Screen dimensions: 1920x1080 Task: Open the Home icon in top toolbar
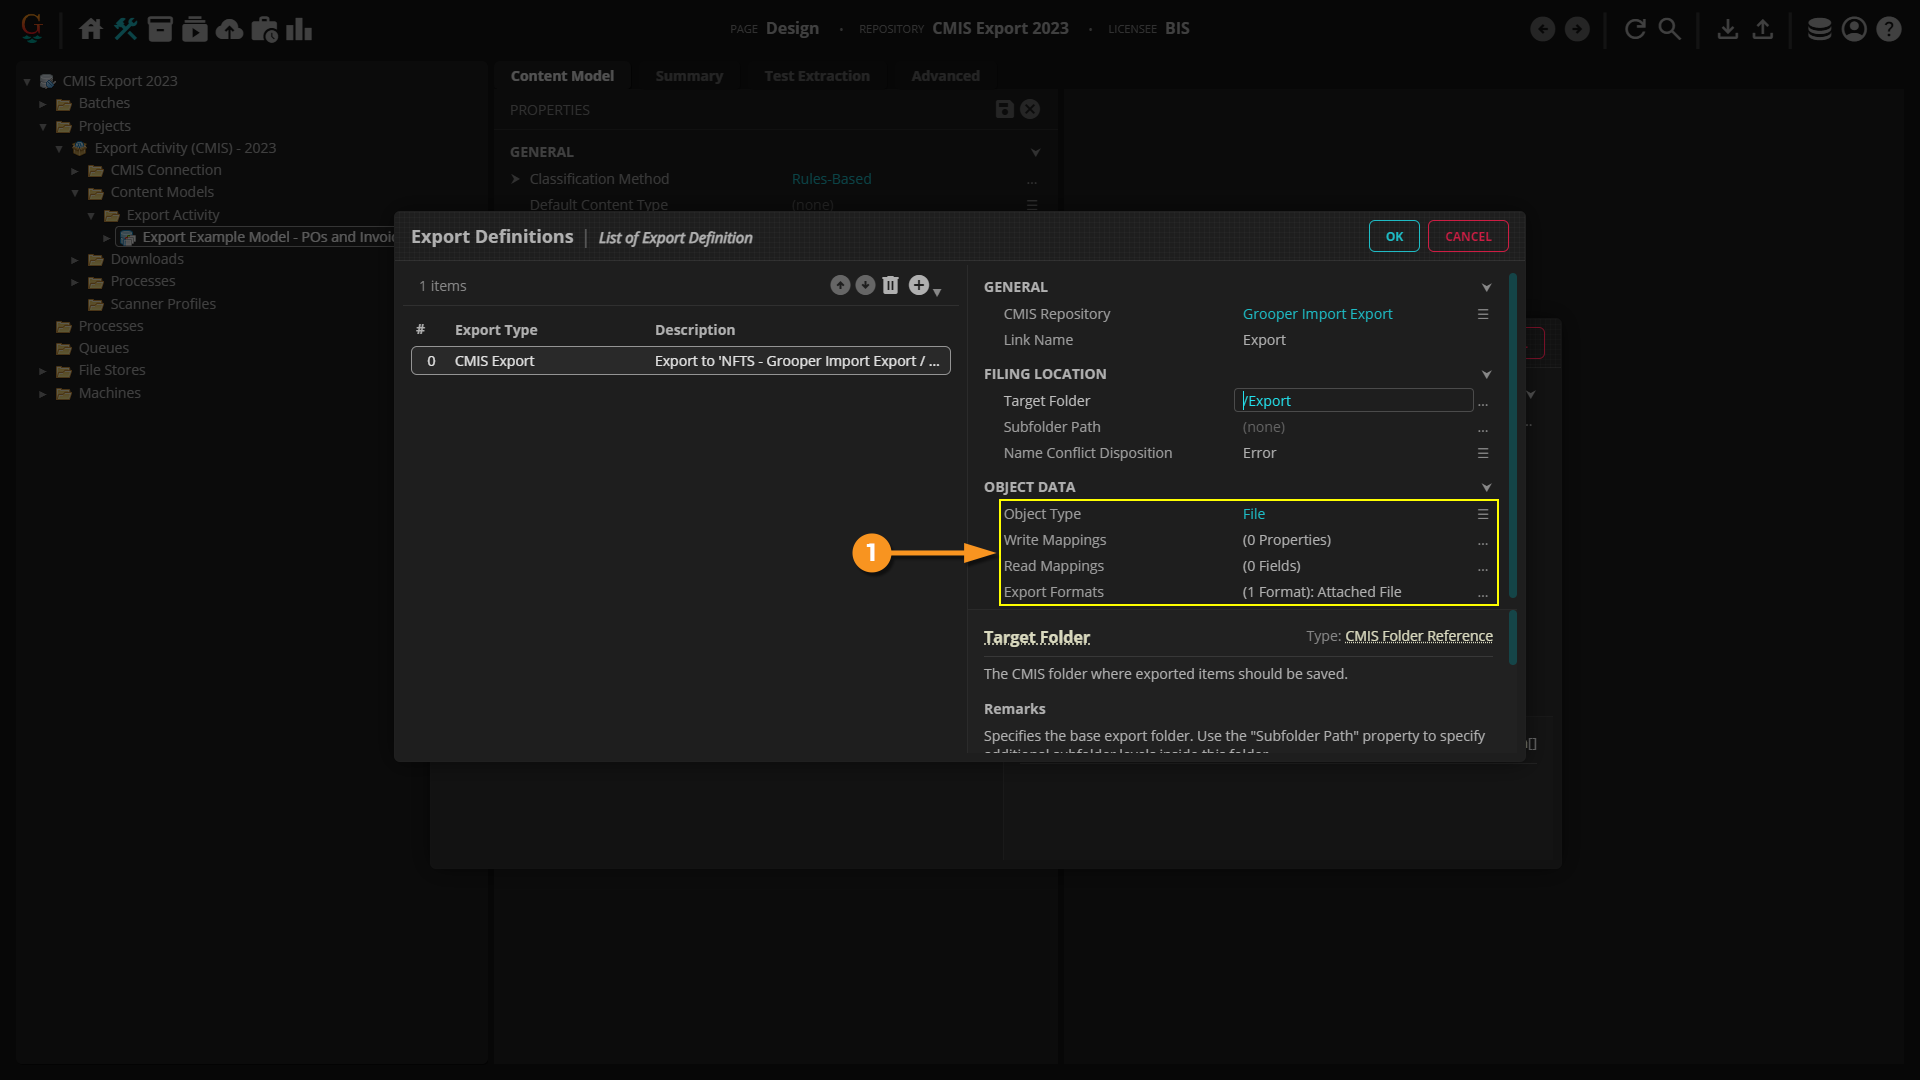pyautogui.click(x=91, y=29)
